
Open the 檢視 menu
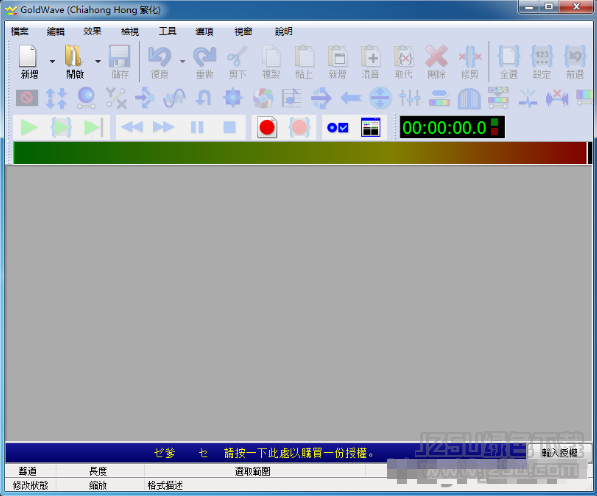click(x=130, y=31)
